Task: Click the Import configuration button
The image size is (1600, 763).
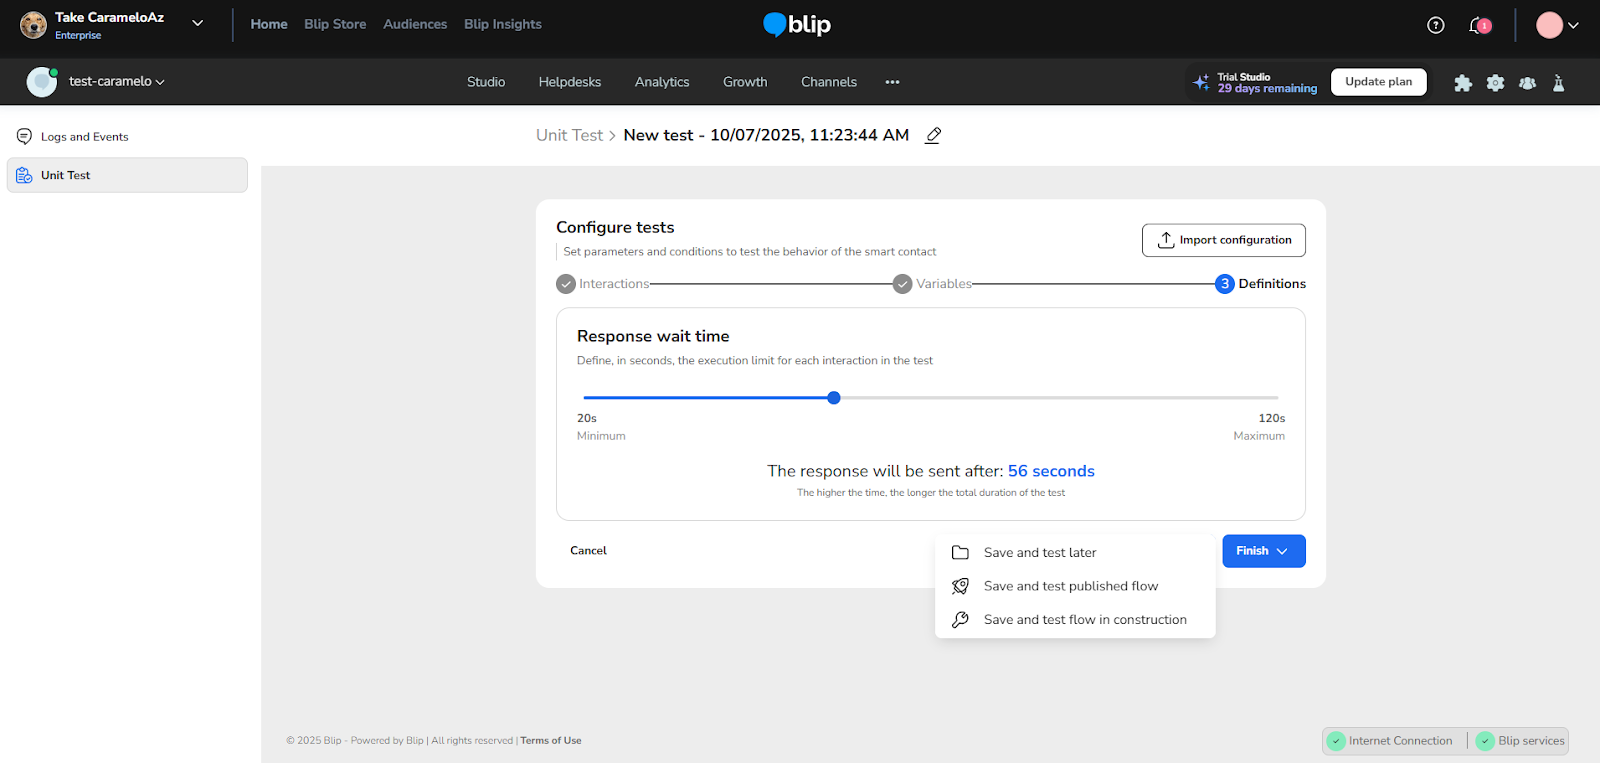Action: pyautogui.click(x=1223, y=240)
